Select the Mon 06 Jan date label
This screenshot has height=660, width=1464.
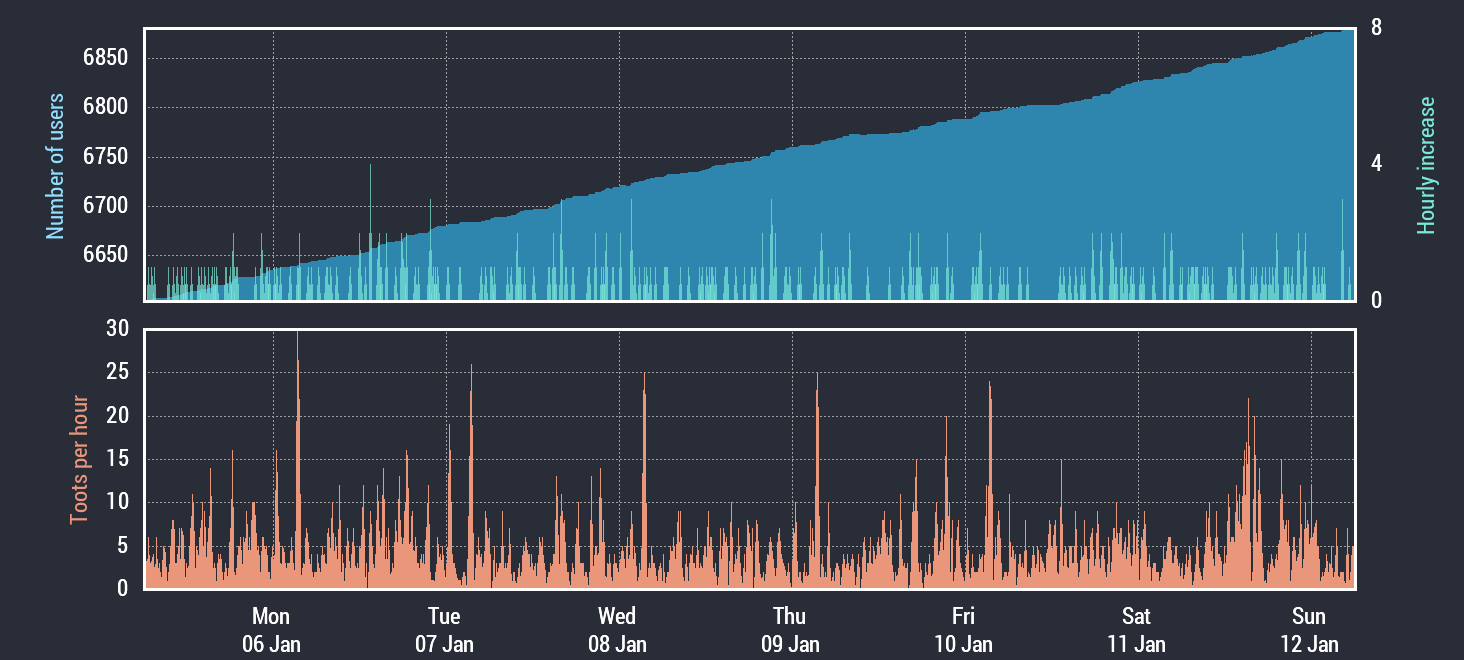pyautogui.click(x=271, y=629)
